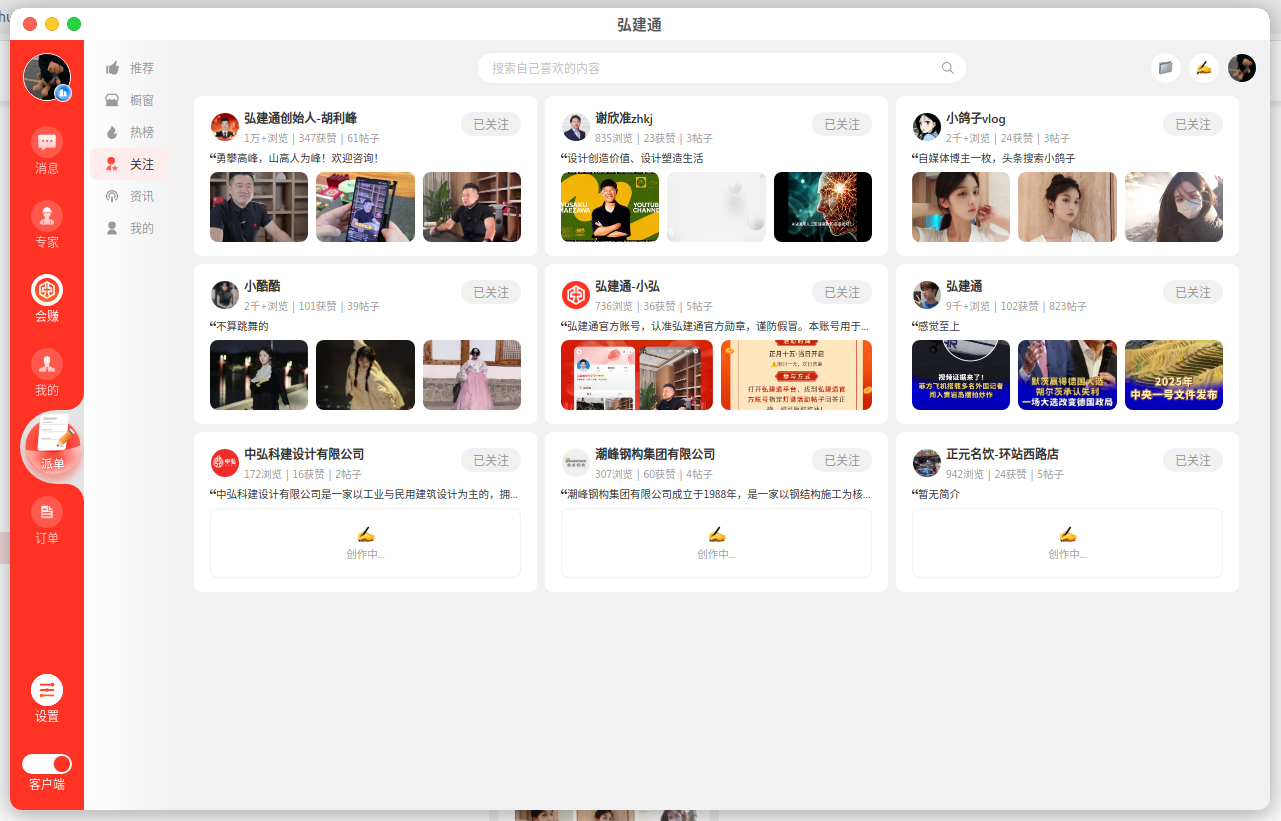1281x821 pixels.
Task: Toggle the 客户端 switch
Action: pyautogui.click(x=47, y=763)
